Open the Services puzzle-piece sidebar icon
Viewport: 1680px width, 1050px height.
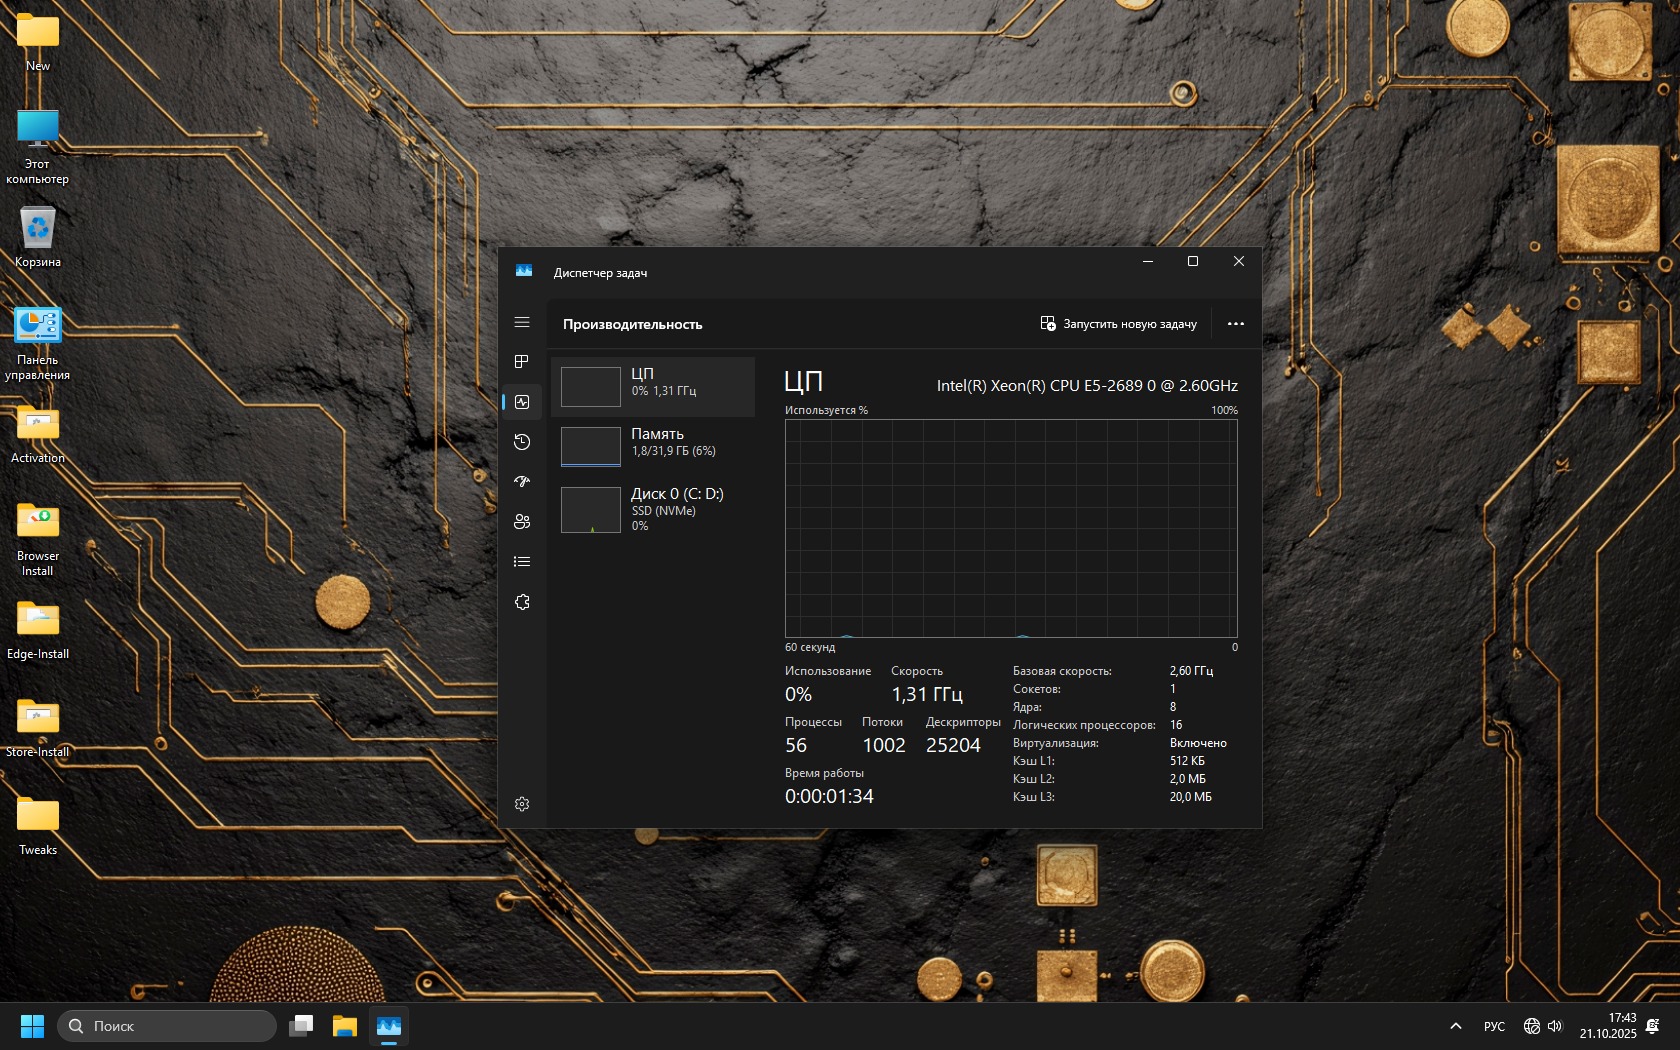click(521, 602)
